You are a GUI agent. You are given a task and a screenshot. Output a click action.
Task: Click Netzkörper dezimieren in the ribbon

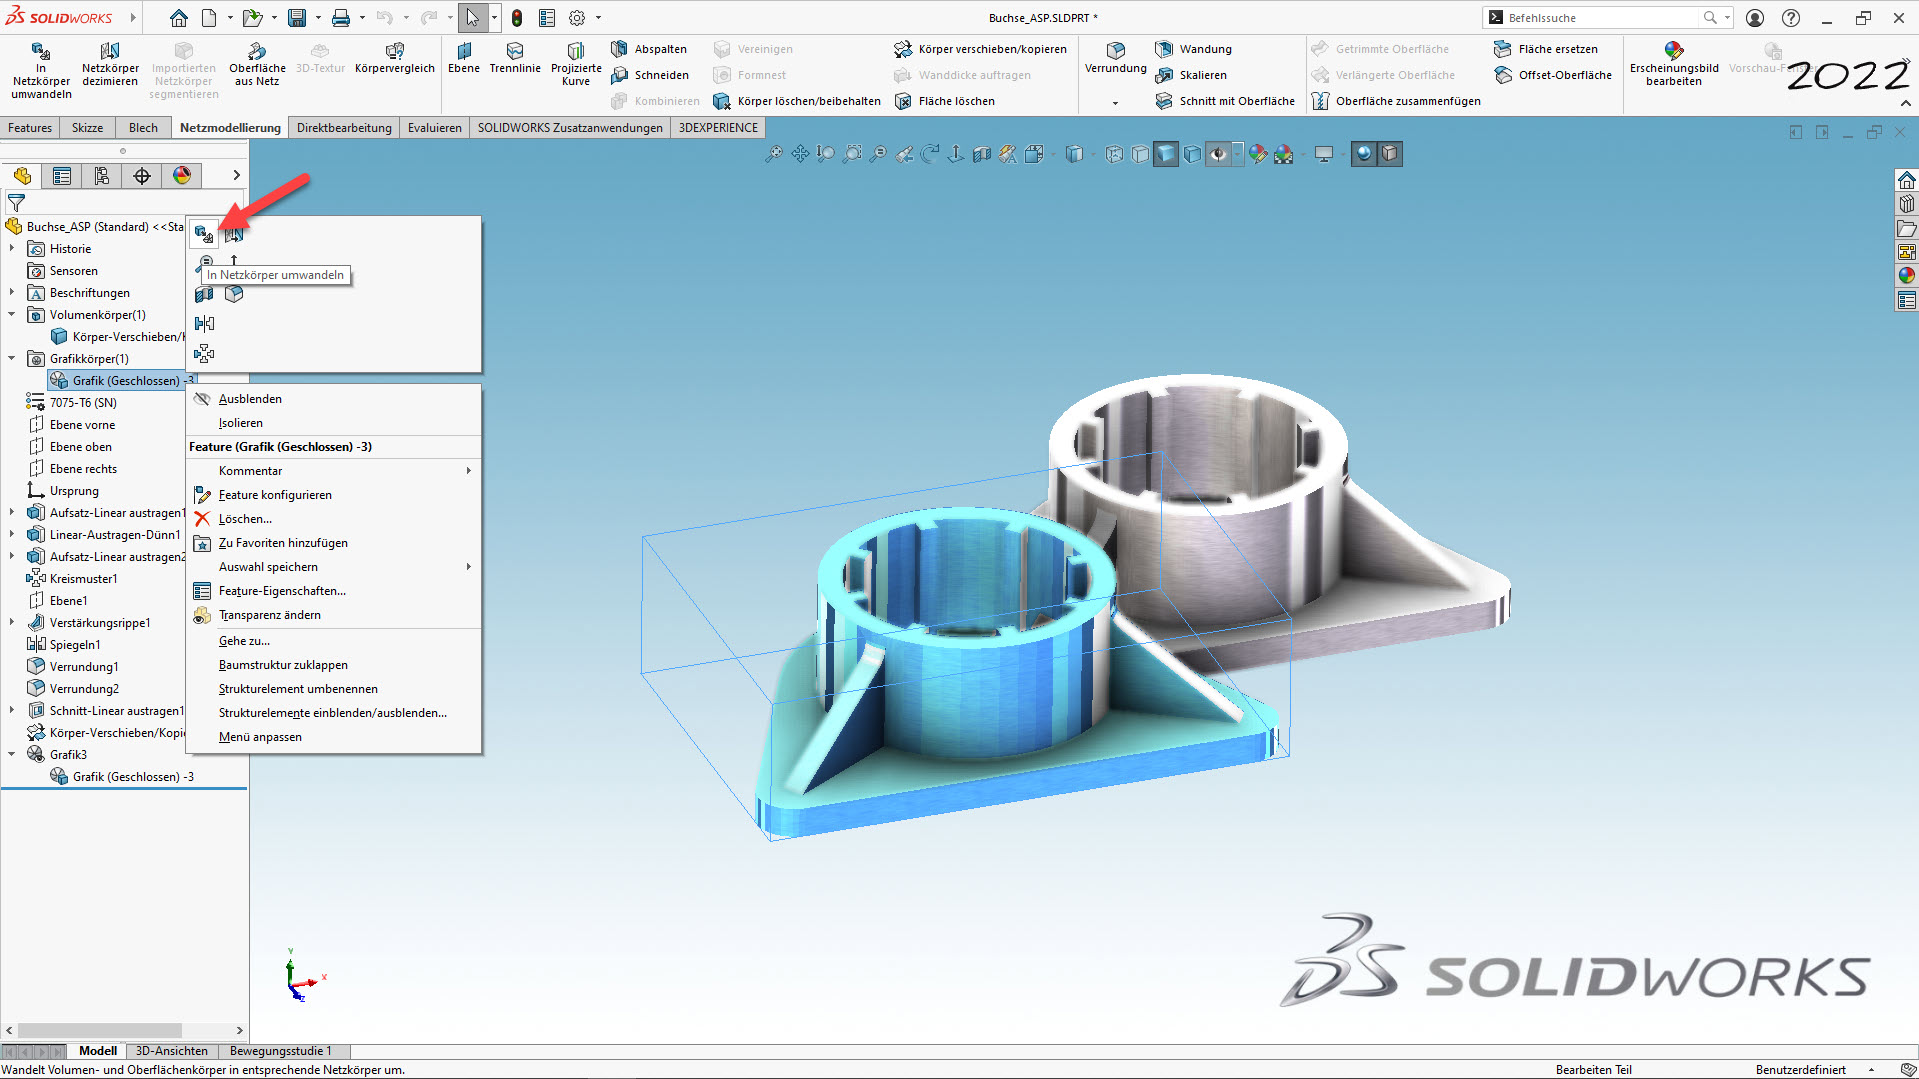(110, 66)
